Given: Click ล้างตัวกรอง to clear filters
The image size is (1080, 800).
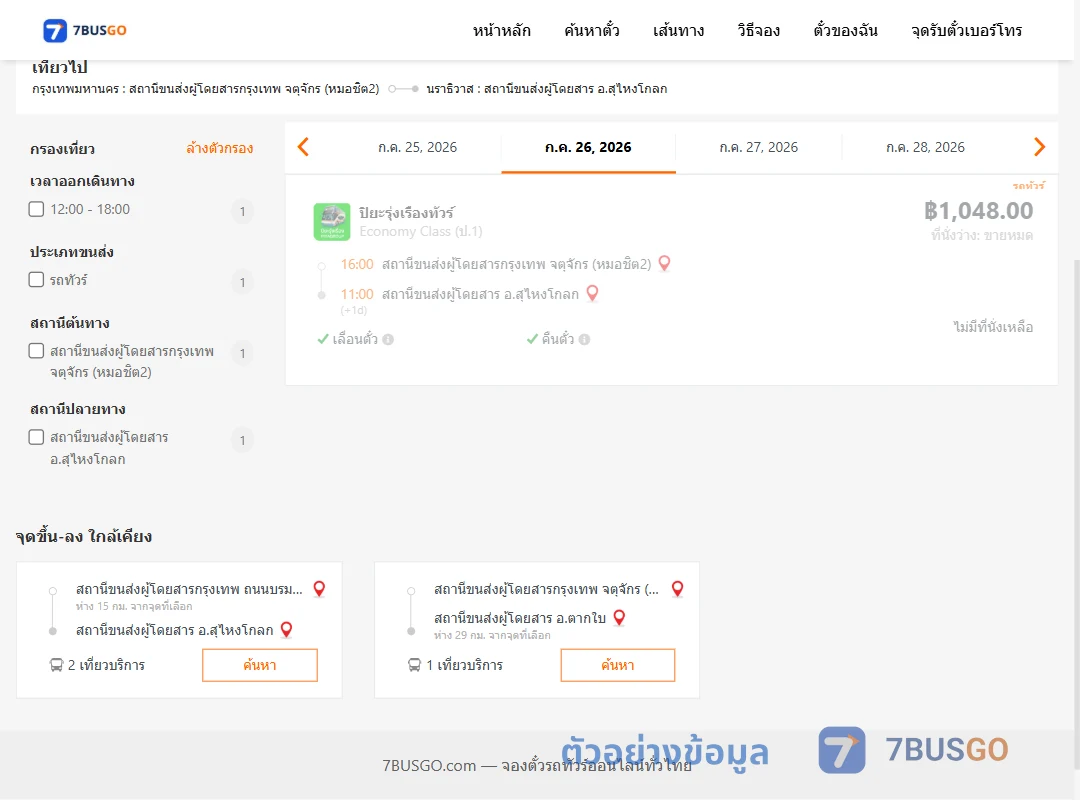Looking at the screenshot, I should coord(220,148).
